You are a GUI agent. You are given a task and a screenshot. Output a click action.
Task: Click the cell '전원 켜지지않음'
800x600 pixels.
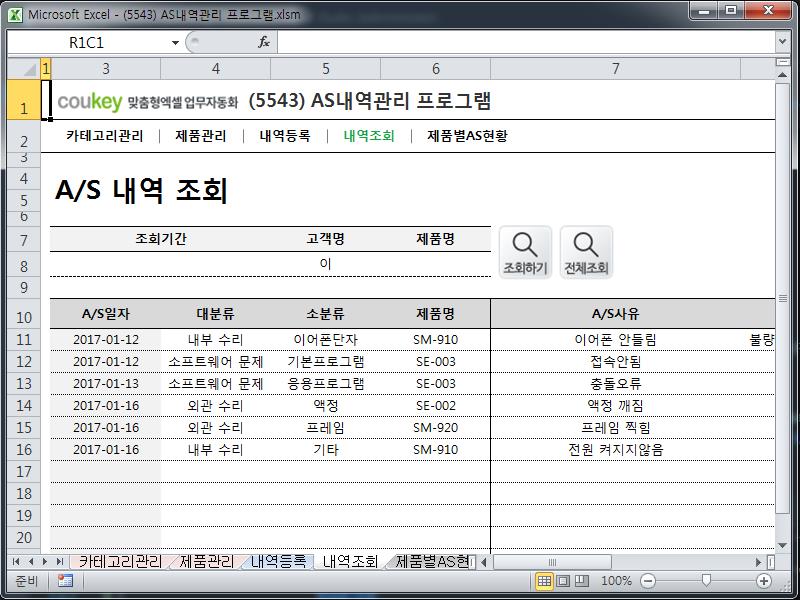coord(615,449)
